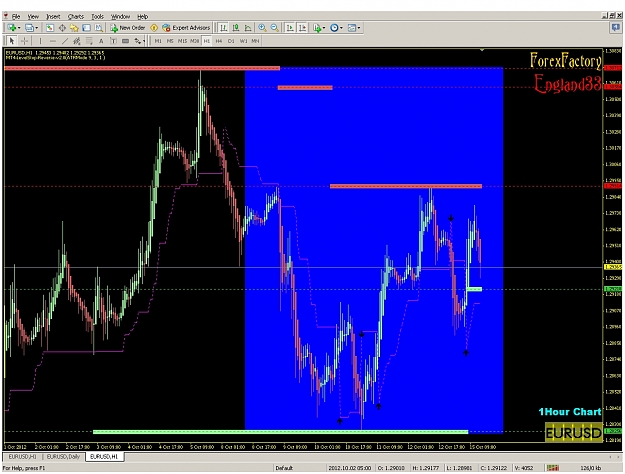
Task: Click the chart shift triangle marker
Action: click(482, 50)
